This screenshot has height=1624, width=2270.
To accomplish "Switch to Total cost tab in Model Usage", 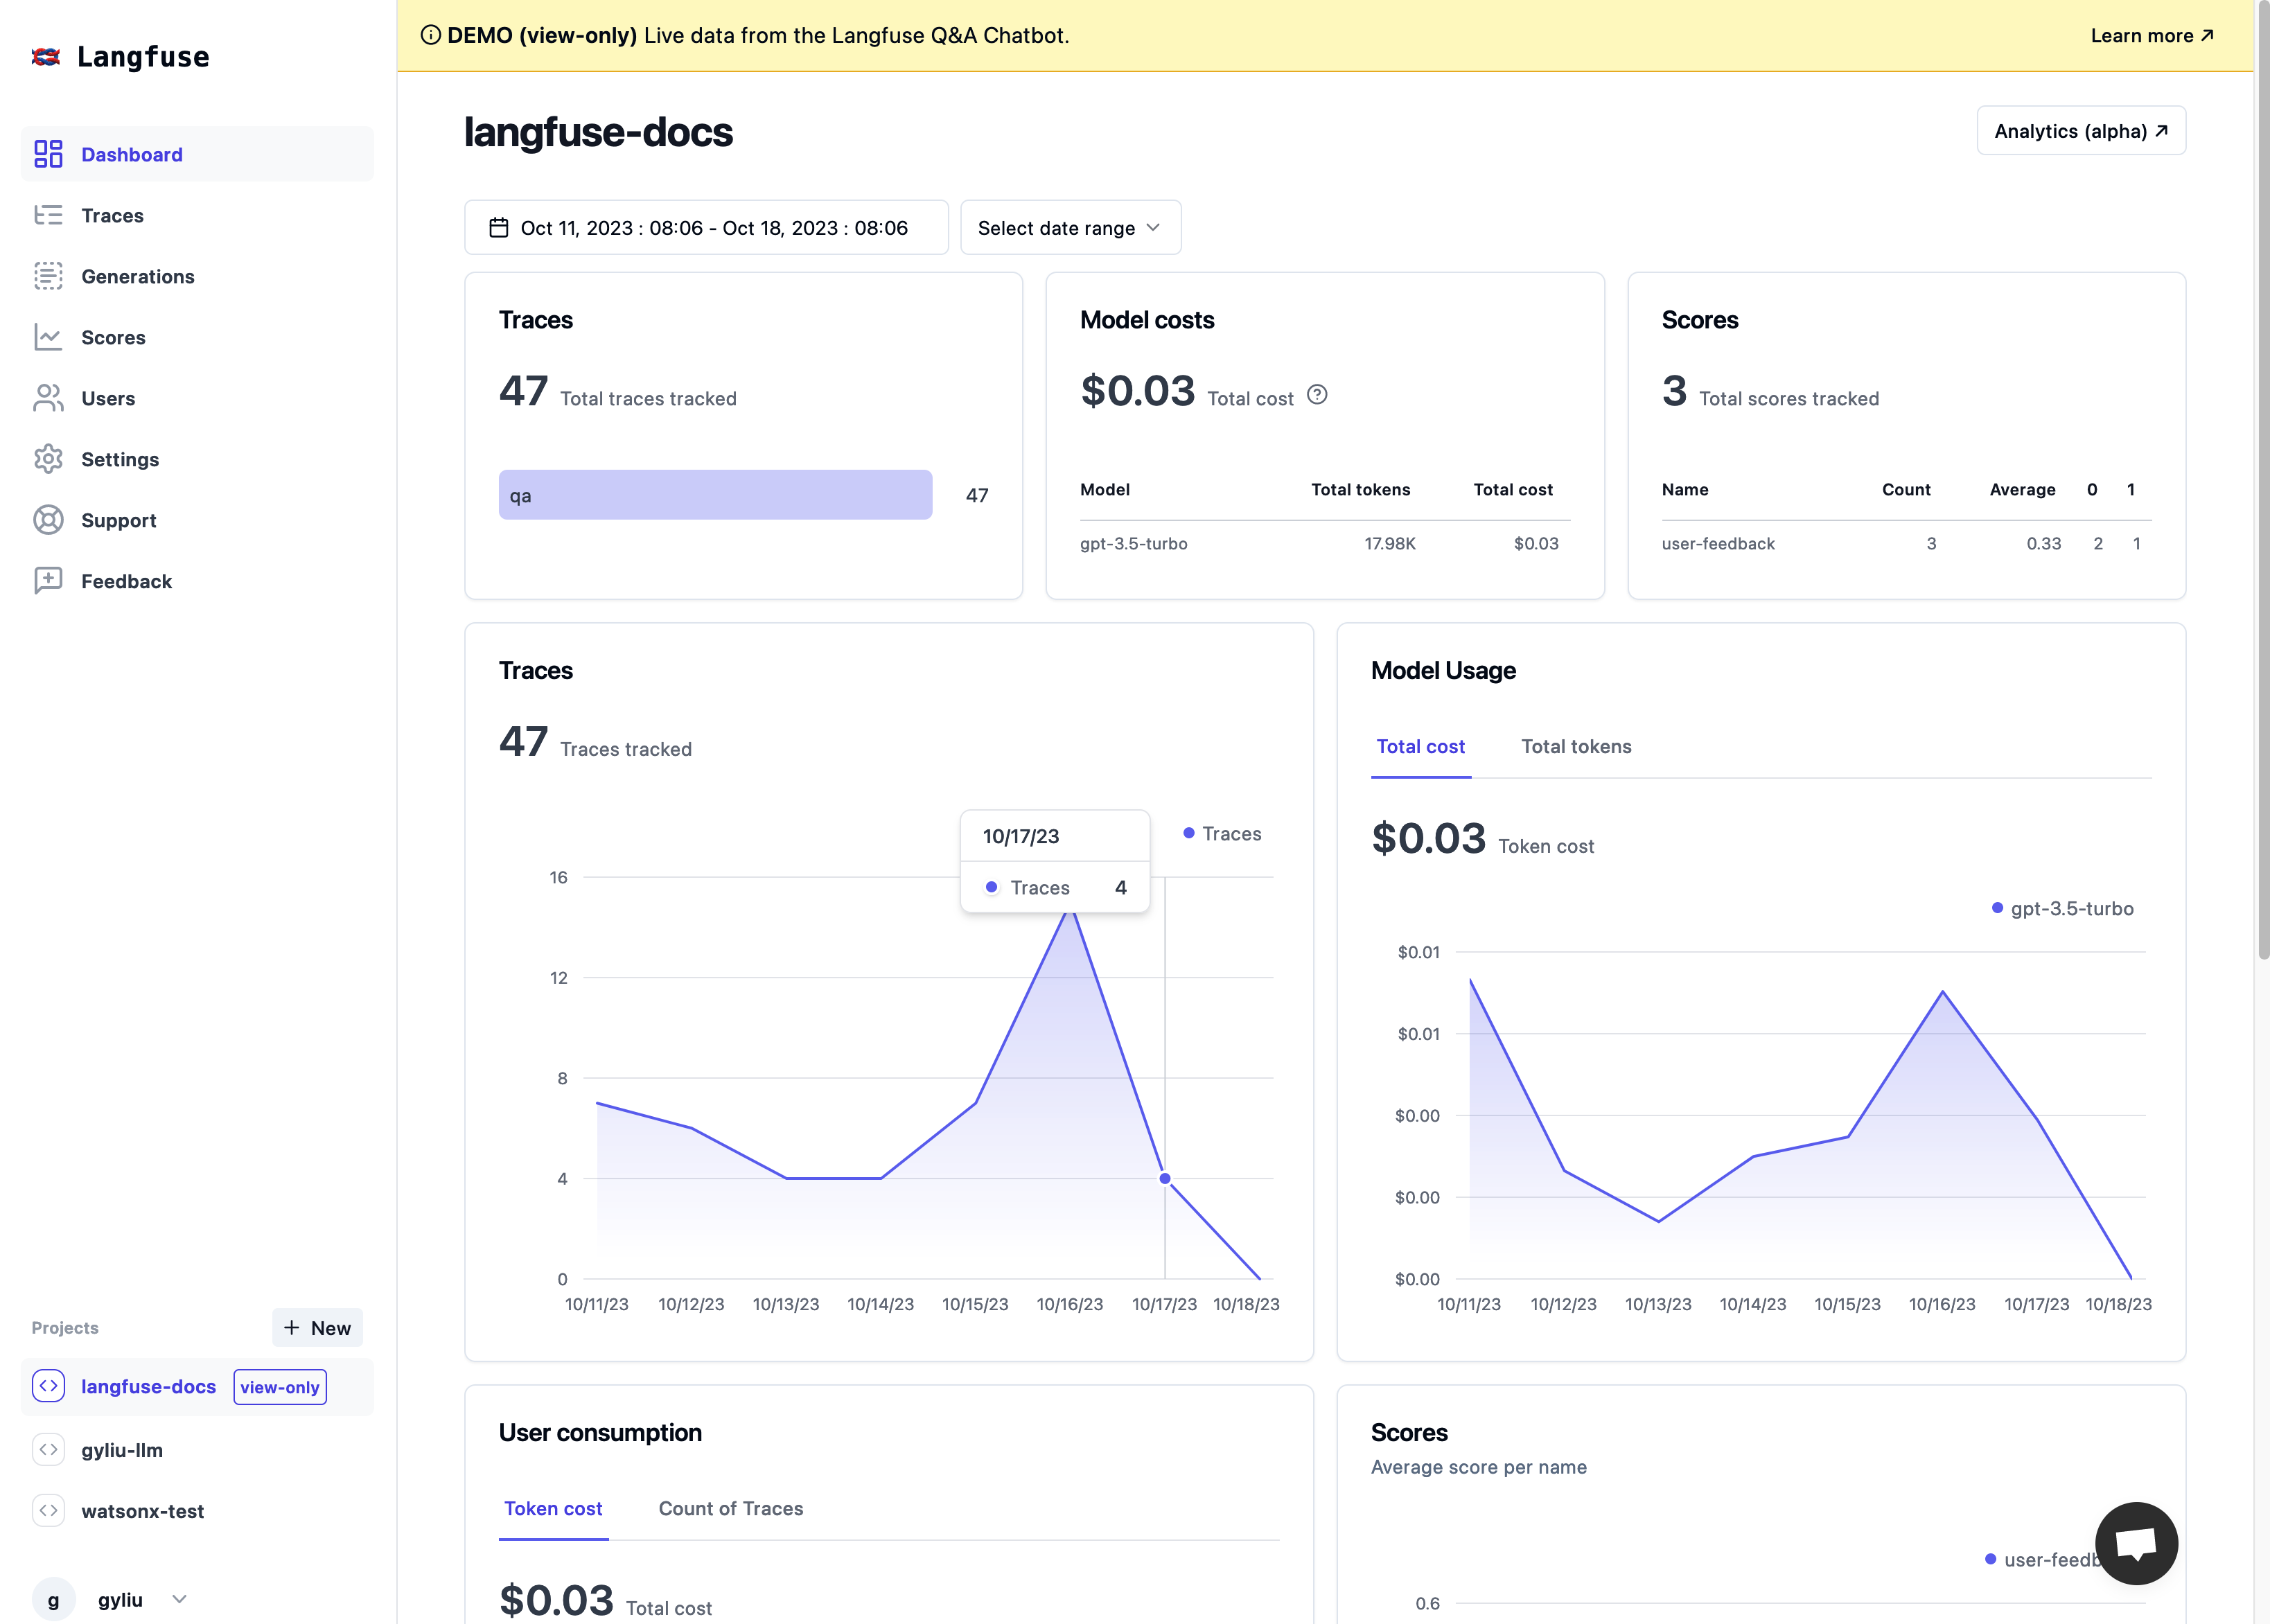I will [1420, 746].
